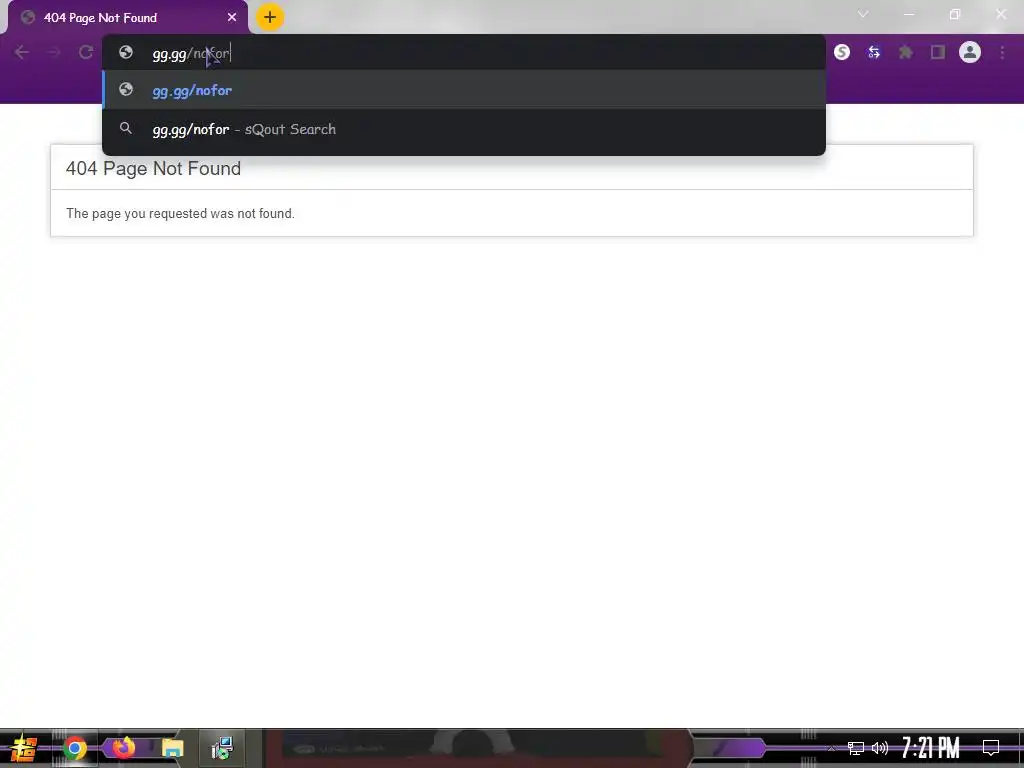The height and width of the screenshot is (768, 1024).
Task: Click the 404 Page Not Found heading
Action: (153, 168)
